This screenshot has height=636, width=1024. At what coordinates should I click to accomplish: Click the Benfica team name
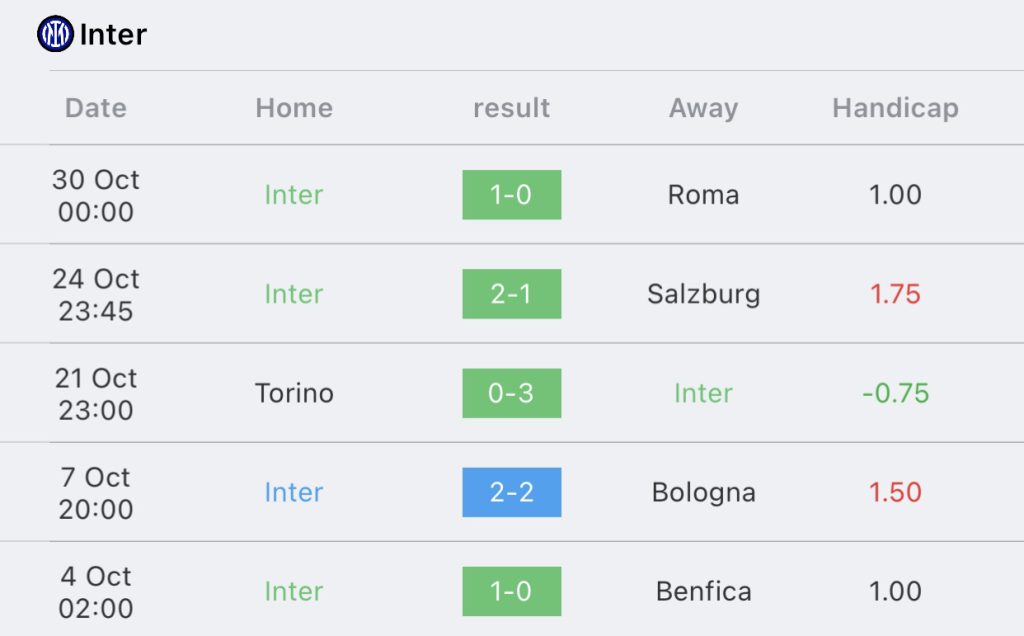703,591
